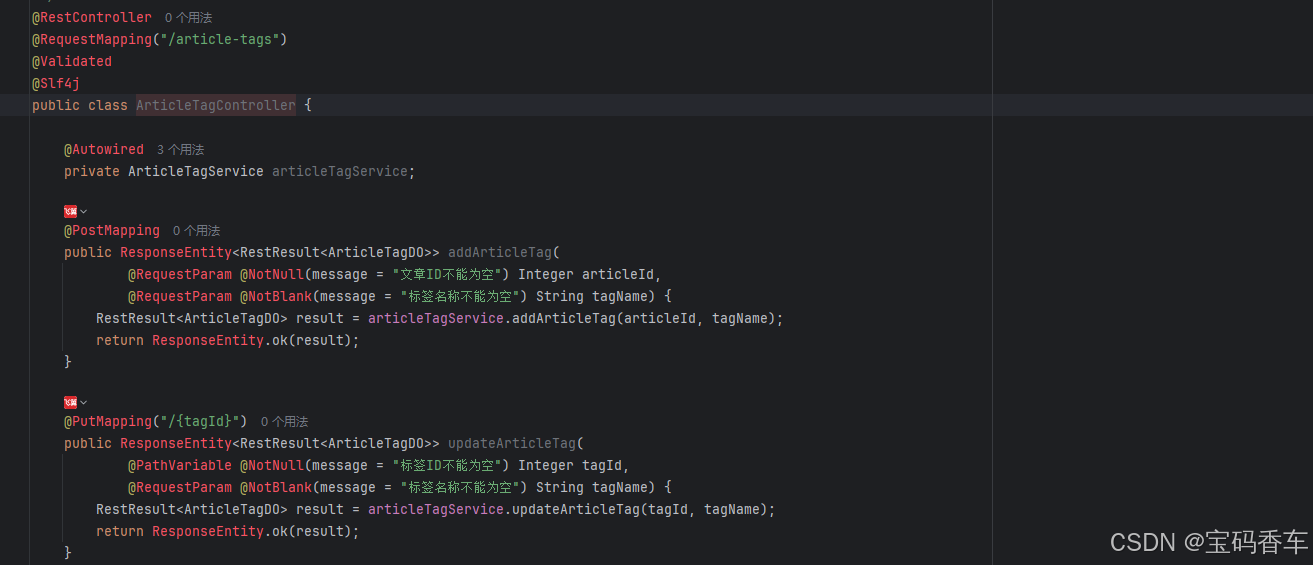This screenshot has width=1313, height=565.
Task: Click the @Autowired annotation
Action: pos(104,149)
